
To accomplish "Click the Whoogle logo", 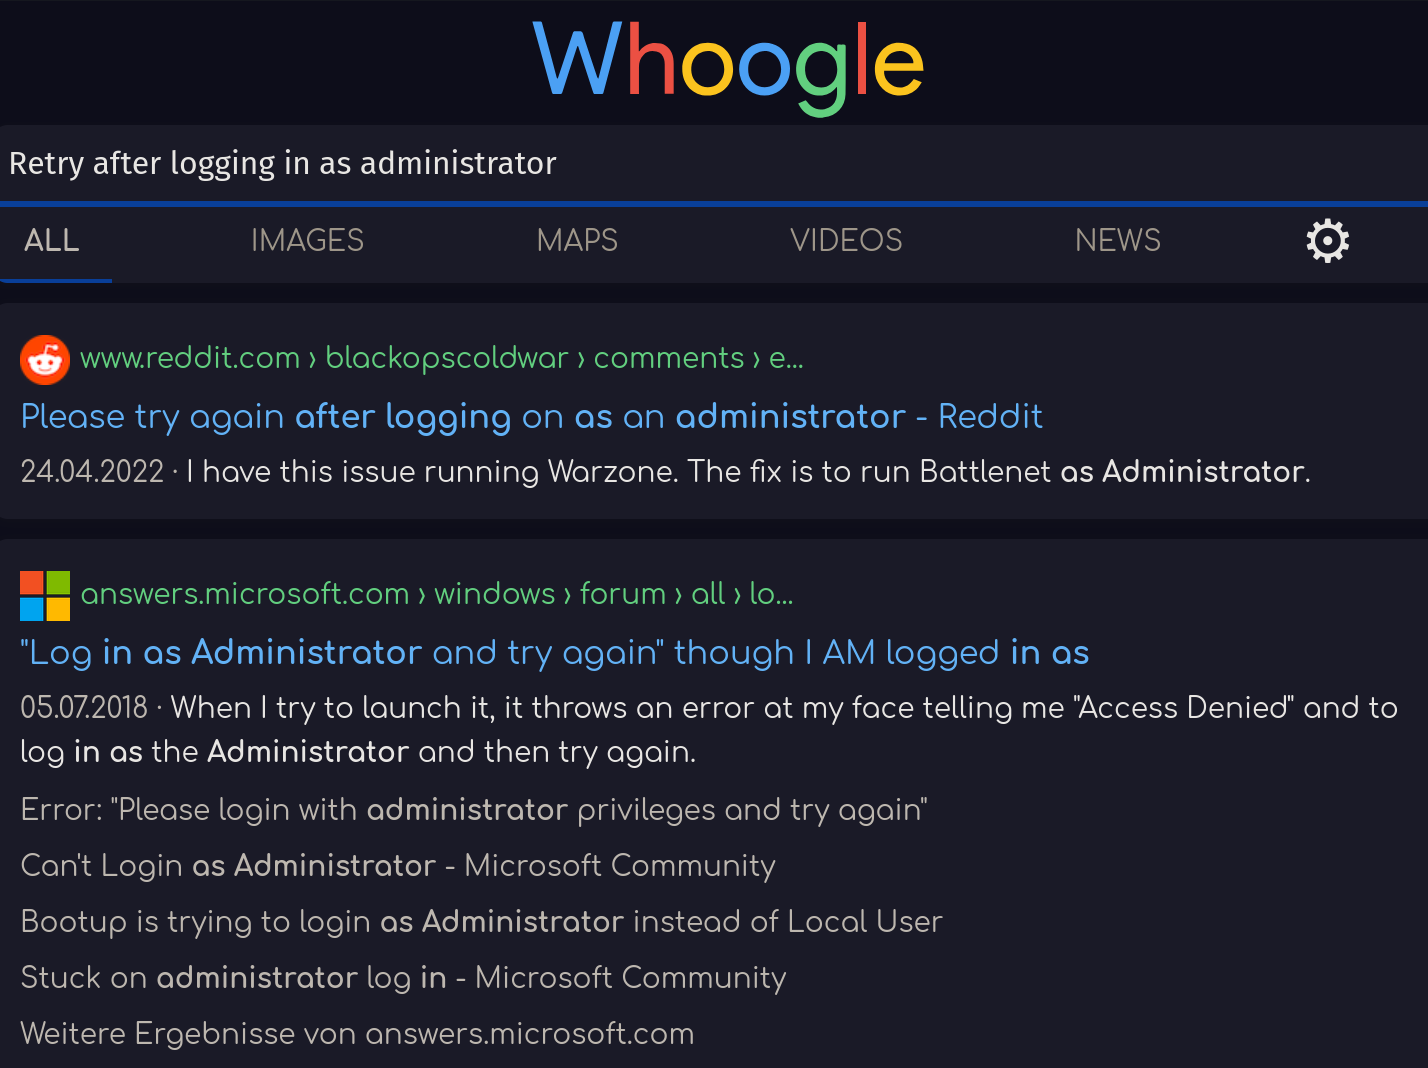I will (729, 64).
